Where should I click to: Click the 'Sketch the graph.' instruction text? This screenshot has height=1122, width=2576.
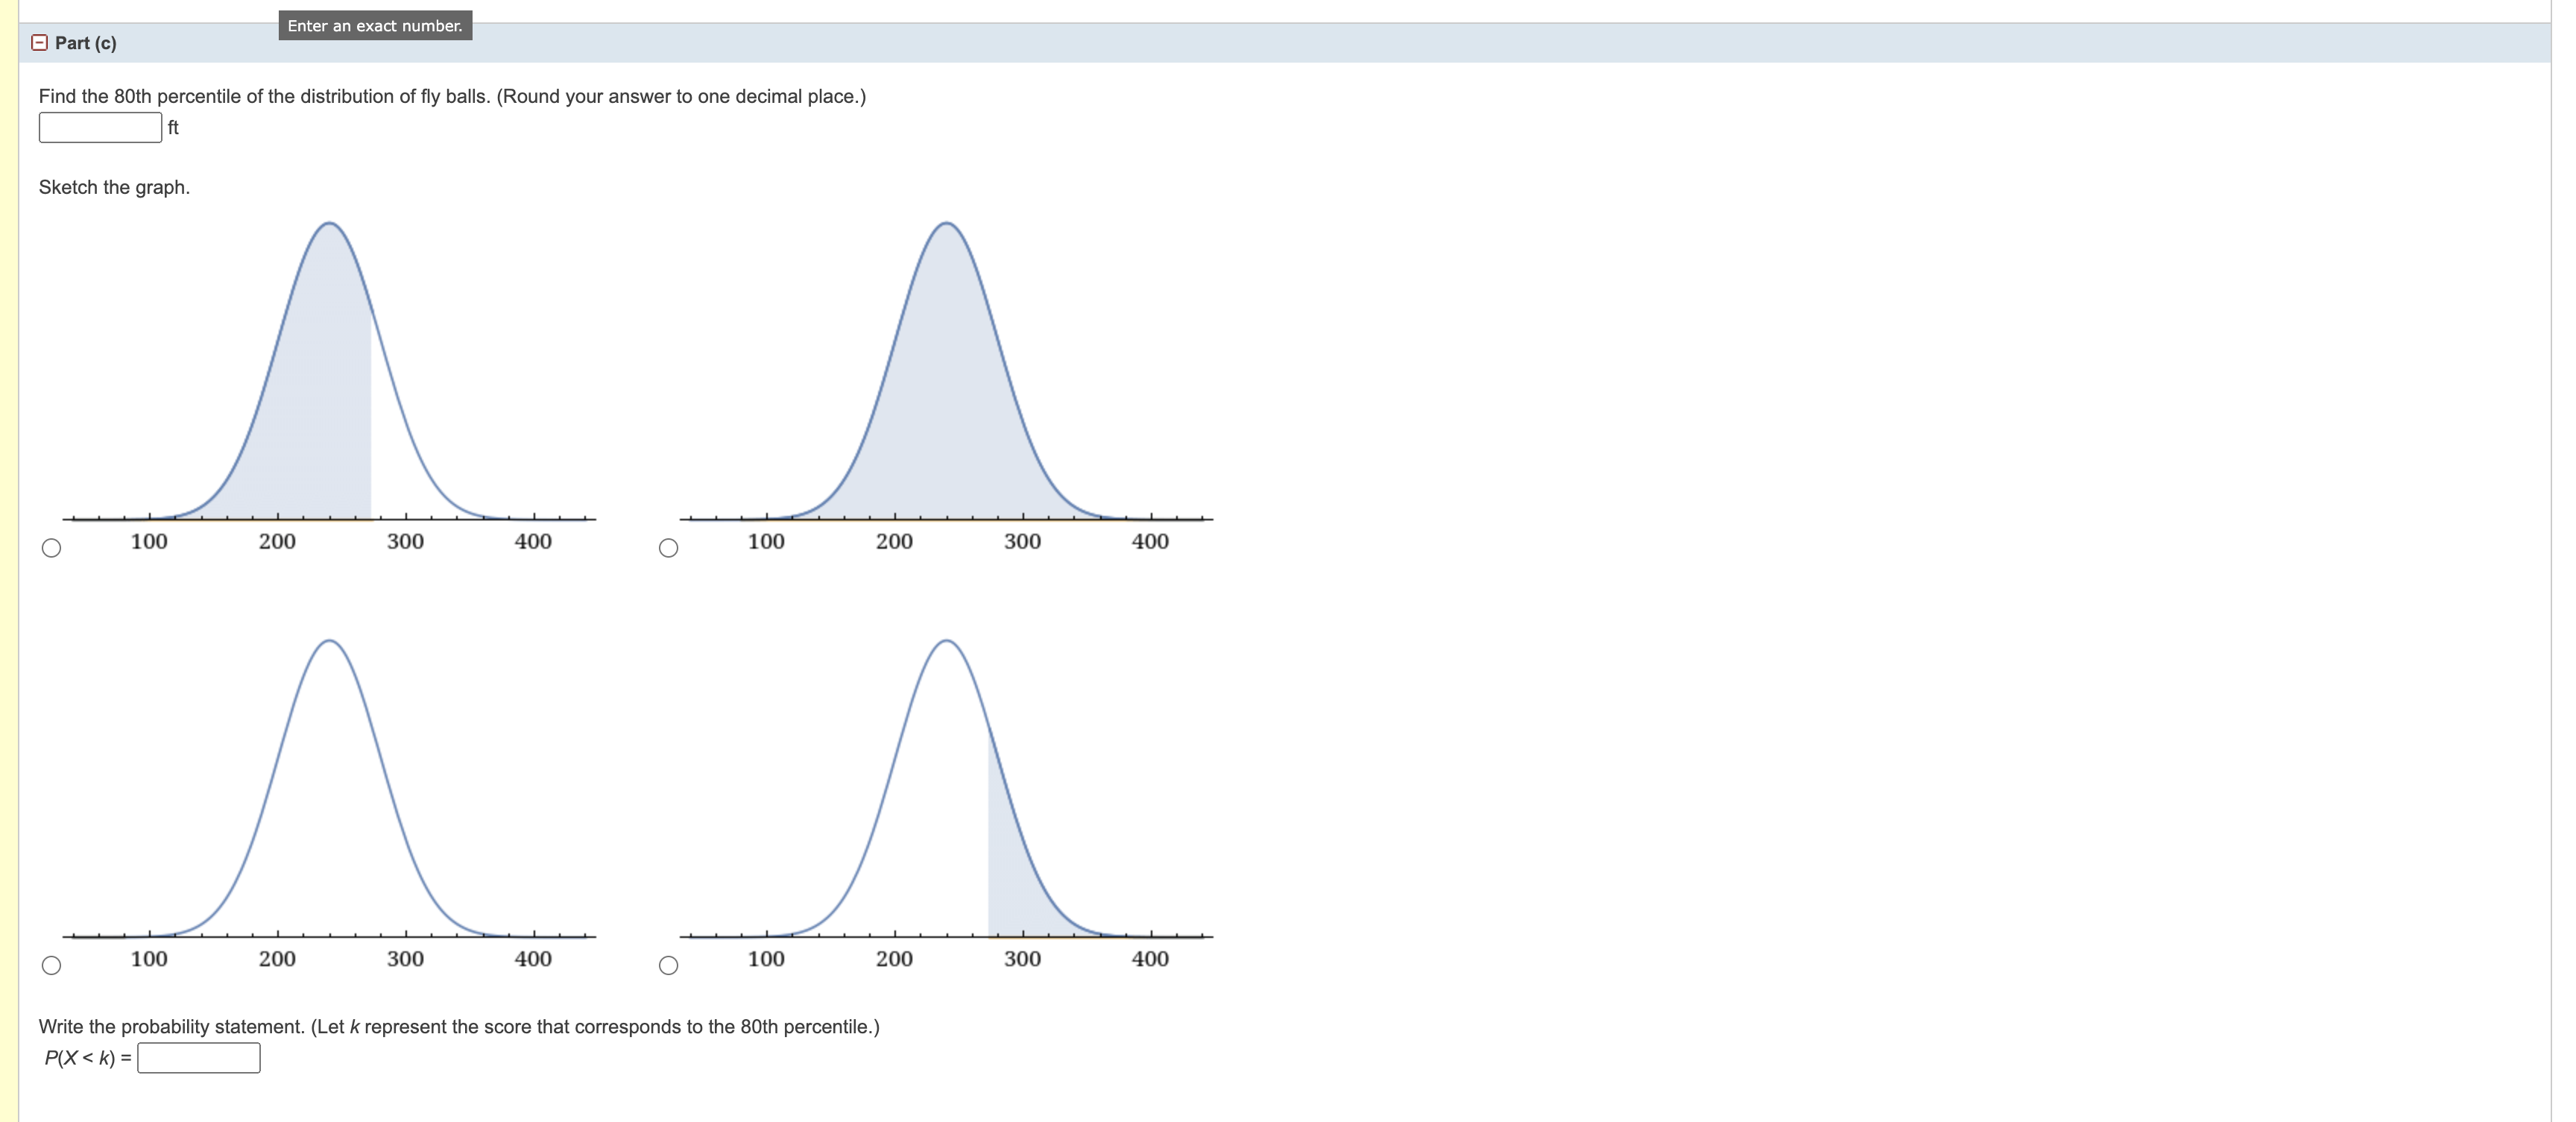coord(114,187)
